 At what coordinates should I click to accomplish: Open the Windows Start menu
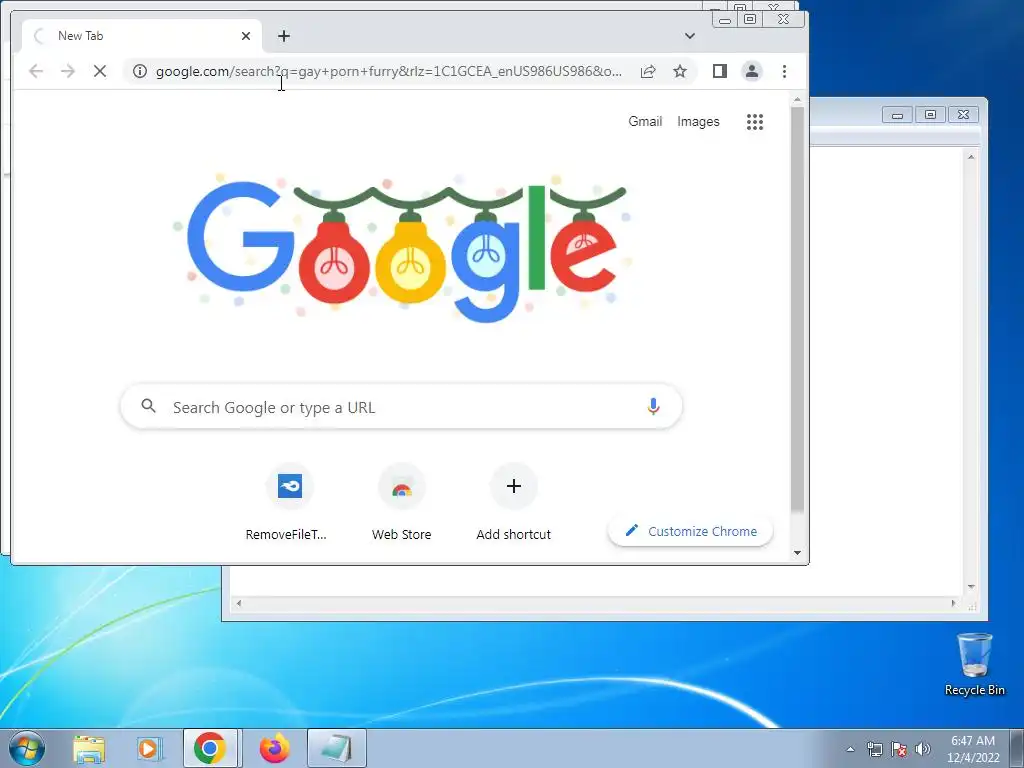[x=27, y=748]
